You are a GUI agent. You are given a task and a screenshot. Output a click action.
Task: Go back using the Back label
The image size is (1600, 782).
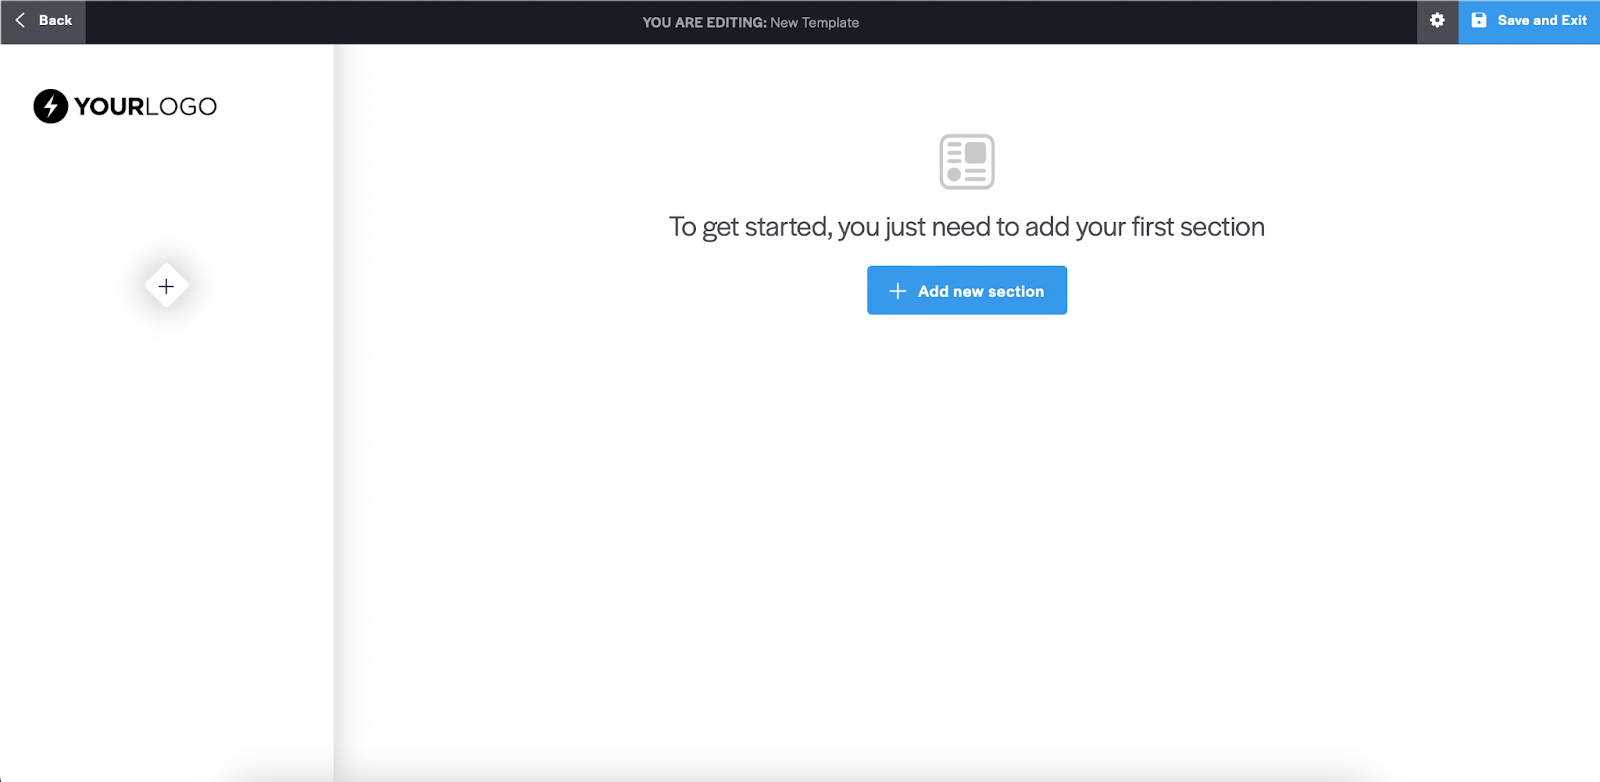(x=55, y=21)
